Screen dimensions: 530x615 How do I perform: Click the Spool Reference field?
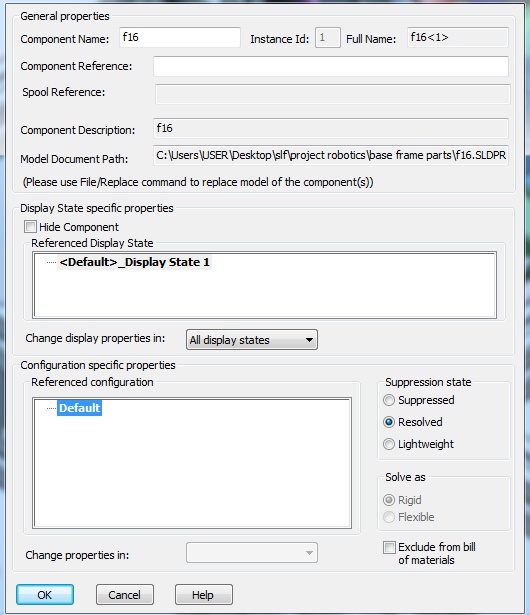[333, 94]
